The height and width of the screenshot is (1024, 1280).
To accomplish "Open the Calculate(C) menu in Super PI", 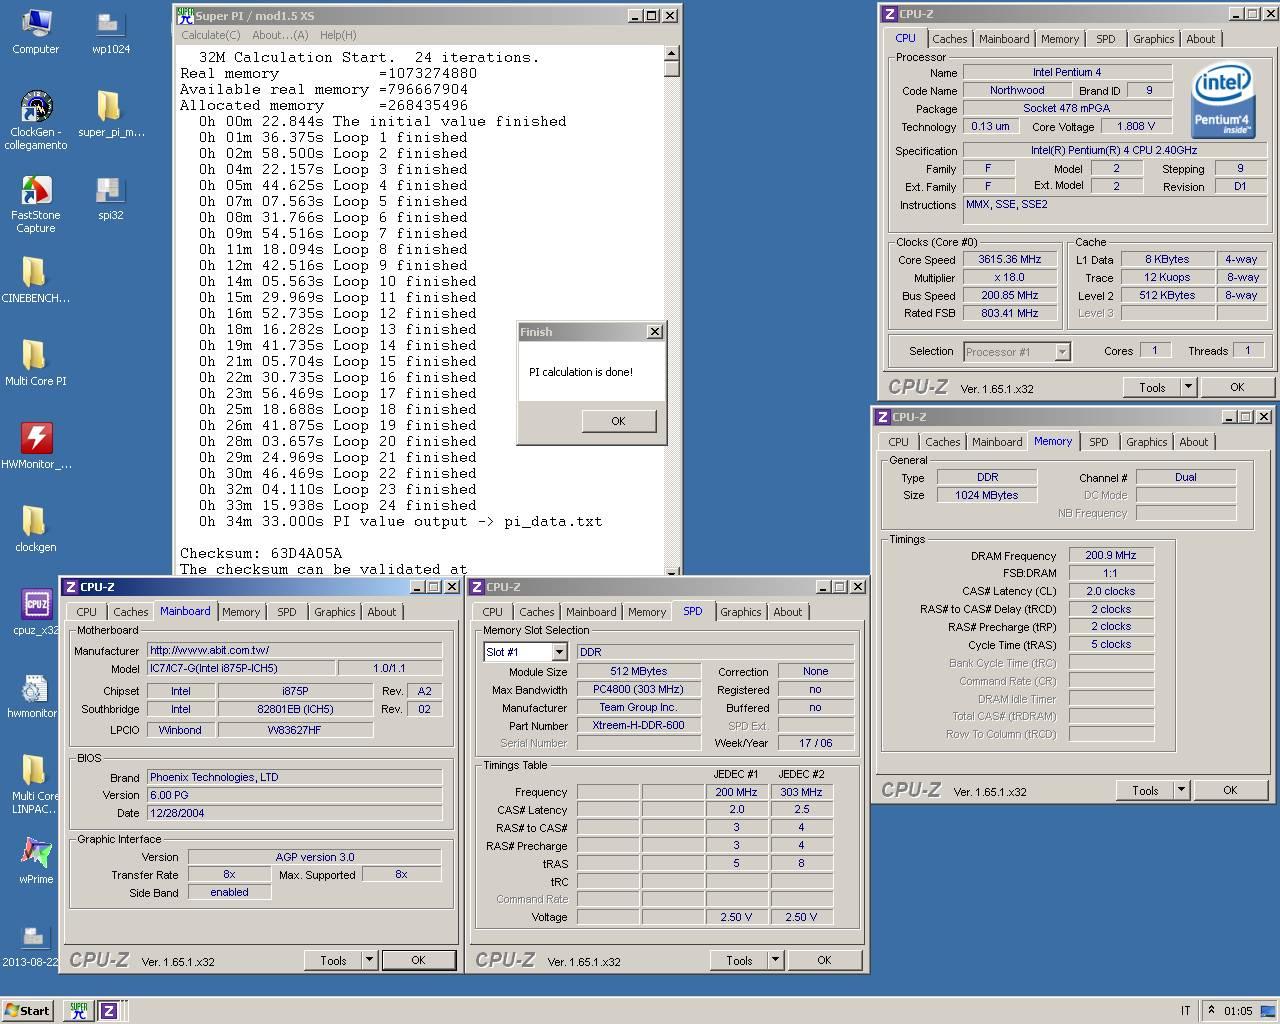I will [210, 35].
